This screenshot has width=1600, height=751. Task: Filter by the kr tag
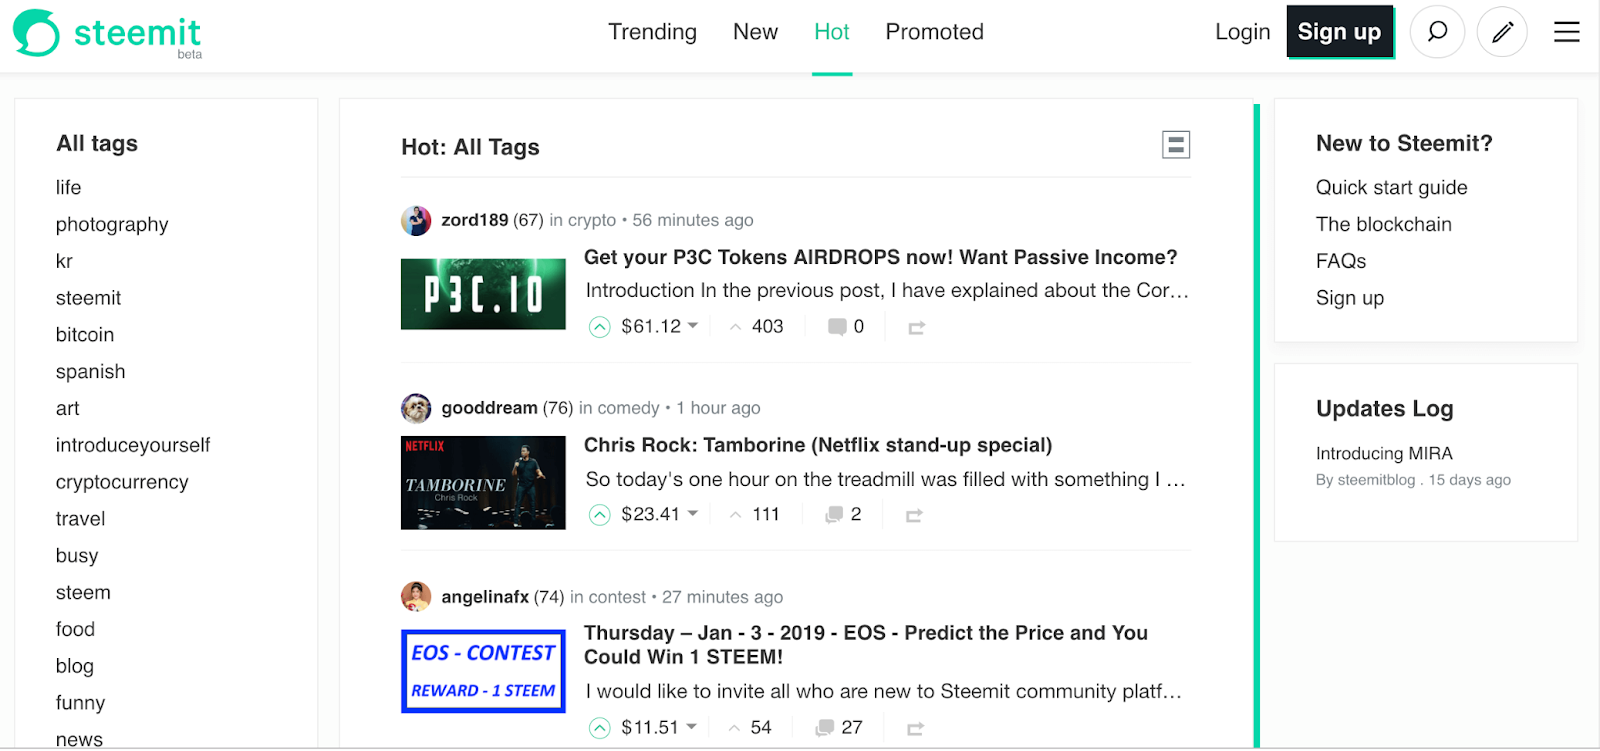(64, 262)
